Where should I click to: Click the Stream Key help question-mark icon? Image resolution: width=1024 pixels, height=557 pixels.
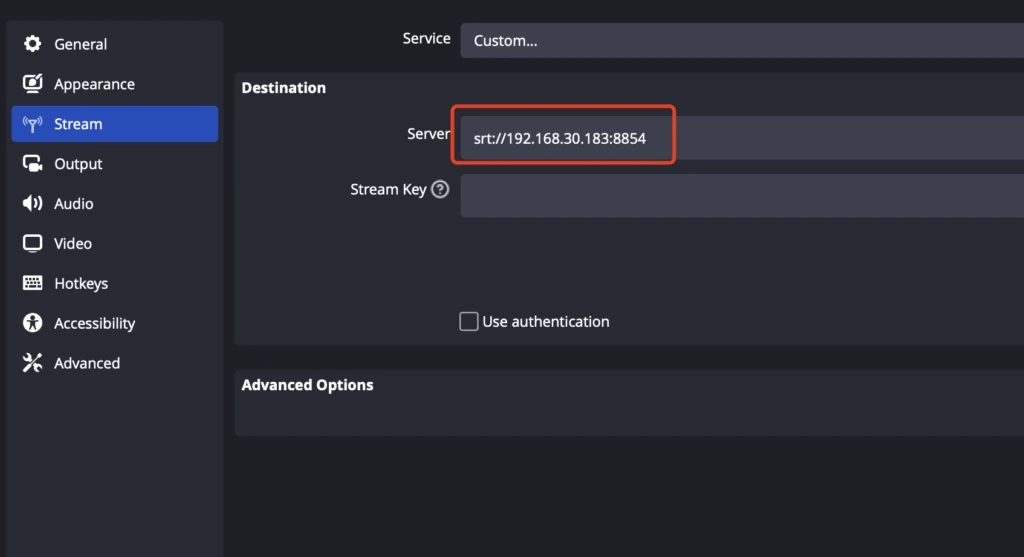click(440, 189)
